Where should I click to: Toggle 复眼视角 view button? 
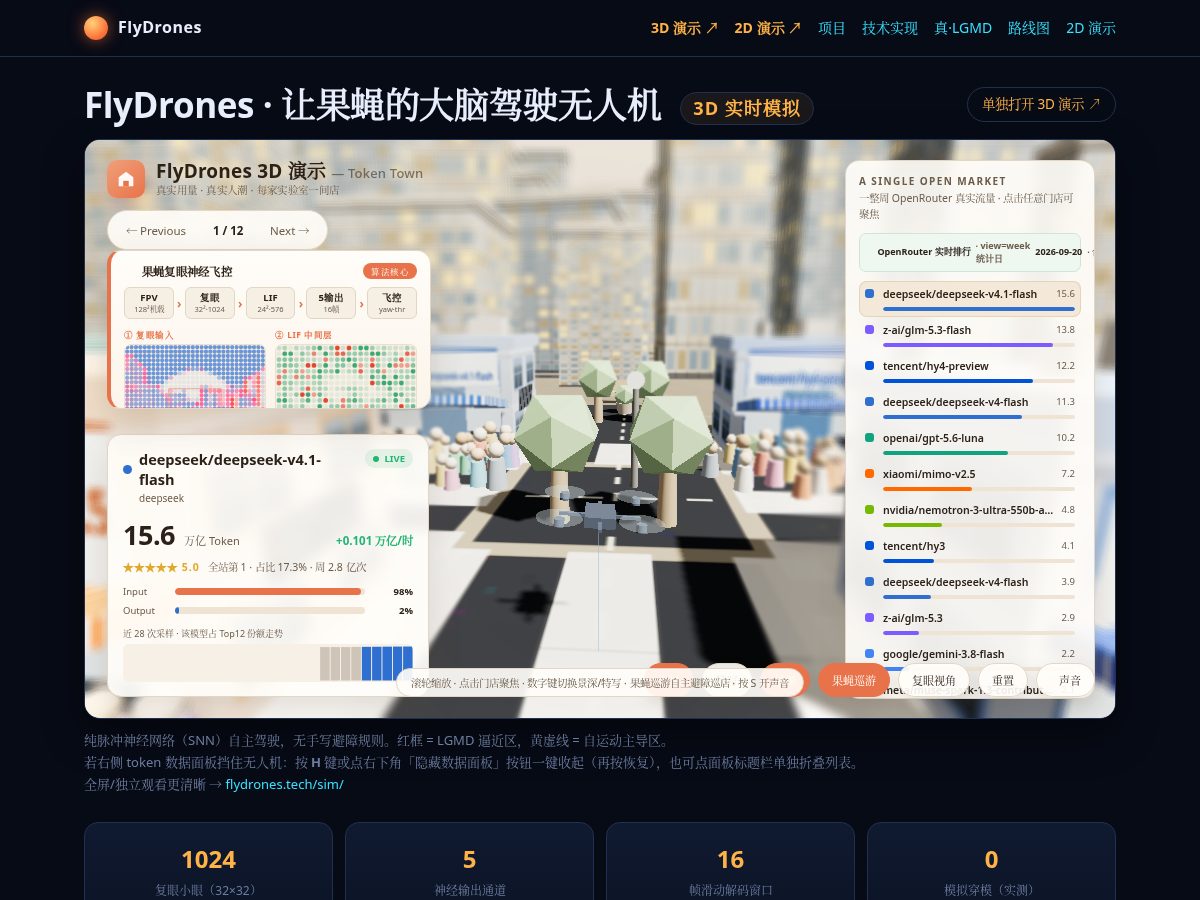click(x=934, y=680)
